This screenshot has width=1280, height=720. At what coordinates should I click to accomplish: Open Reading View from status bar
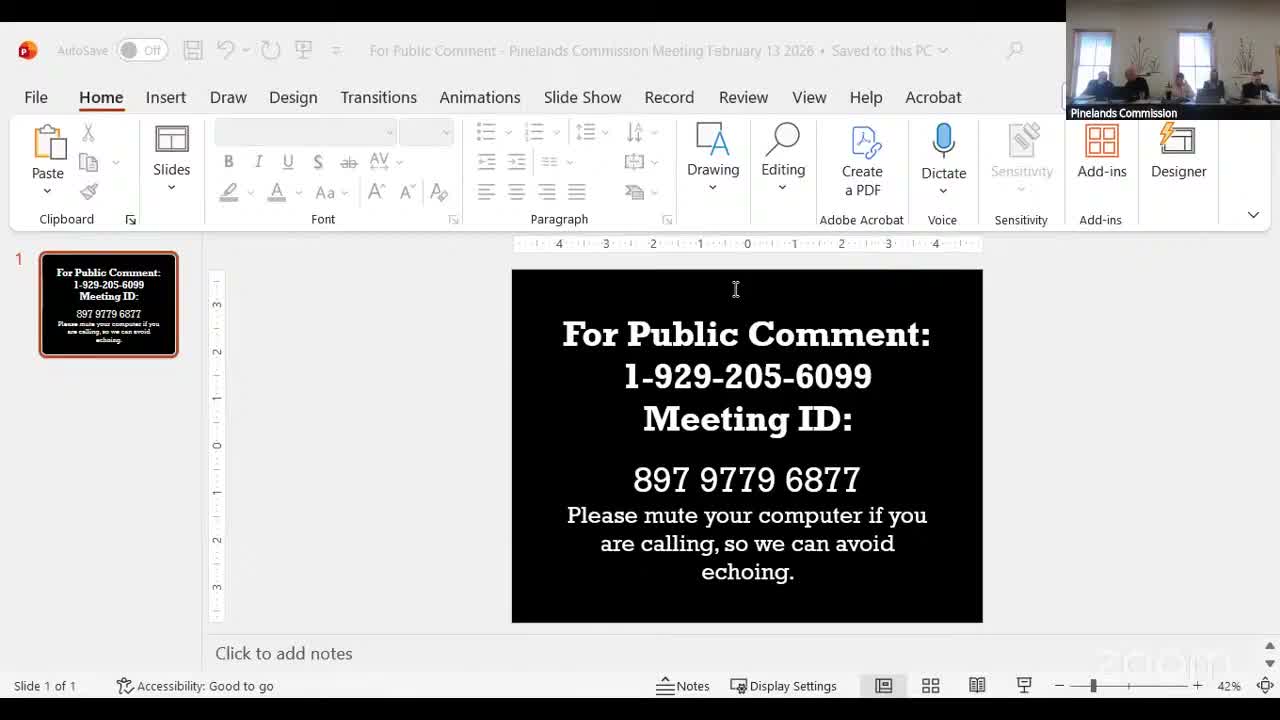(977, 686)
